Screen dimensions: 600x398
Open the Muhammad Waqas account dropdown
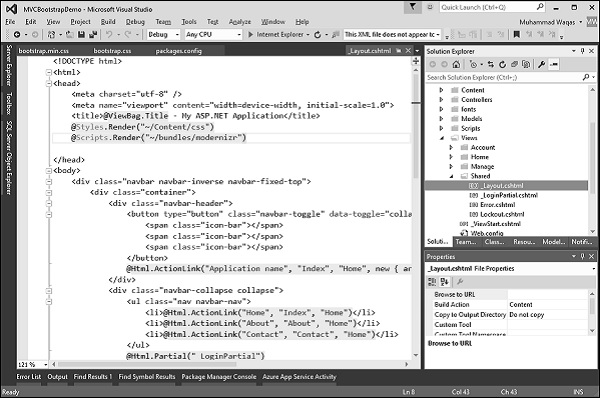[580, 22]
